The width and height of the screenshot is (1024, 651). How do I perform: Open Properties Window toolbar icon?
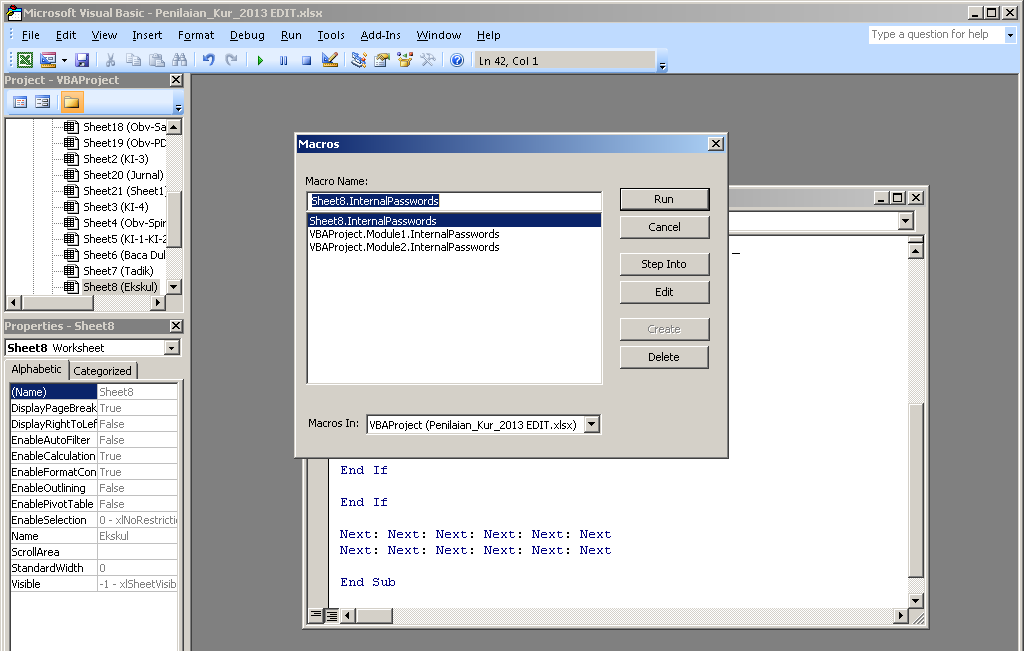[381, 60]
